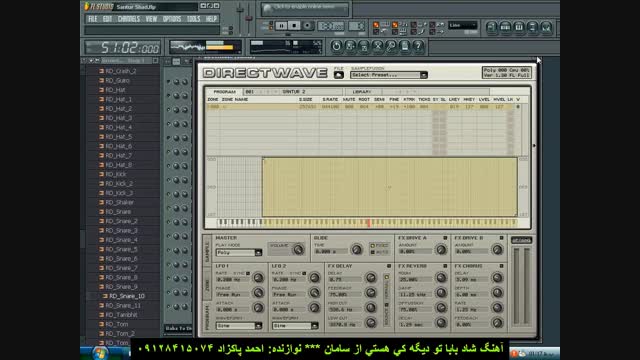Image resolution: width=640 pixels, height=360 pixels.
Task: Select the RD_Shaker channel
Action: [119, 202]
